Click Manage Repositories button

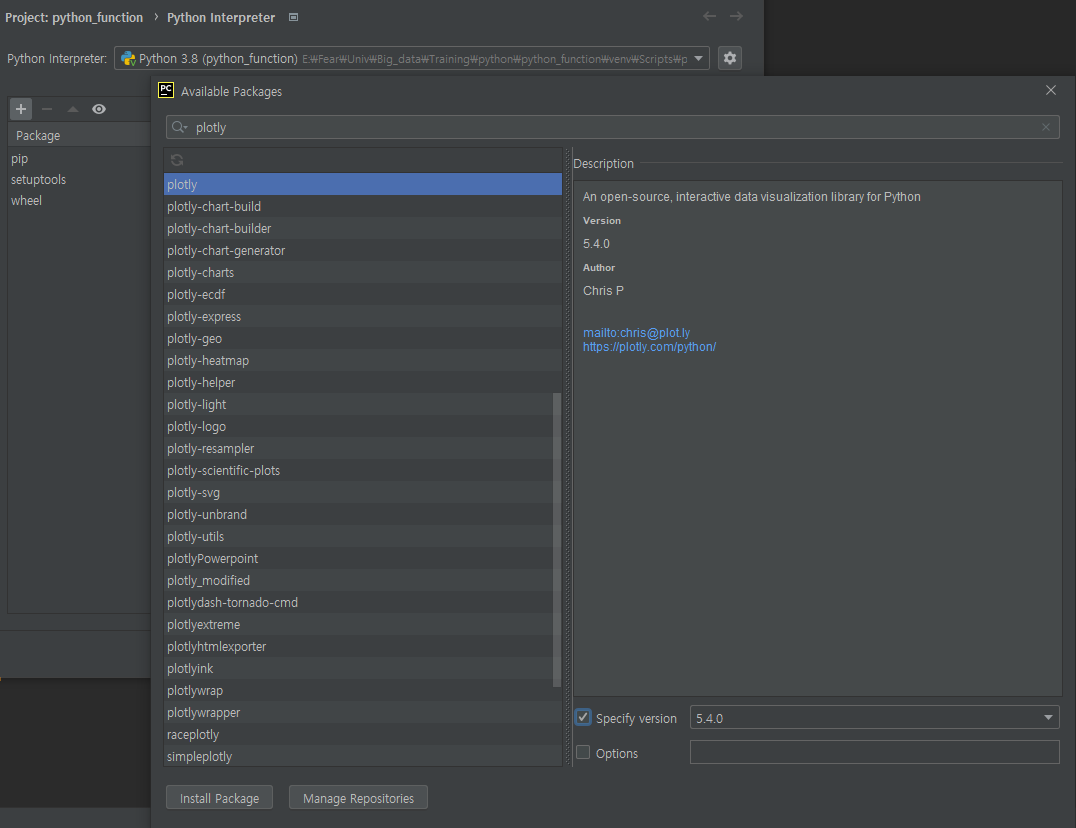358,798
